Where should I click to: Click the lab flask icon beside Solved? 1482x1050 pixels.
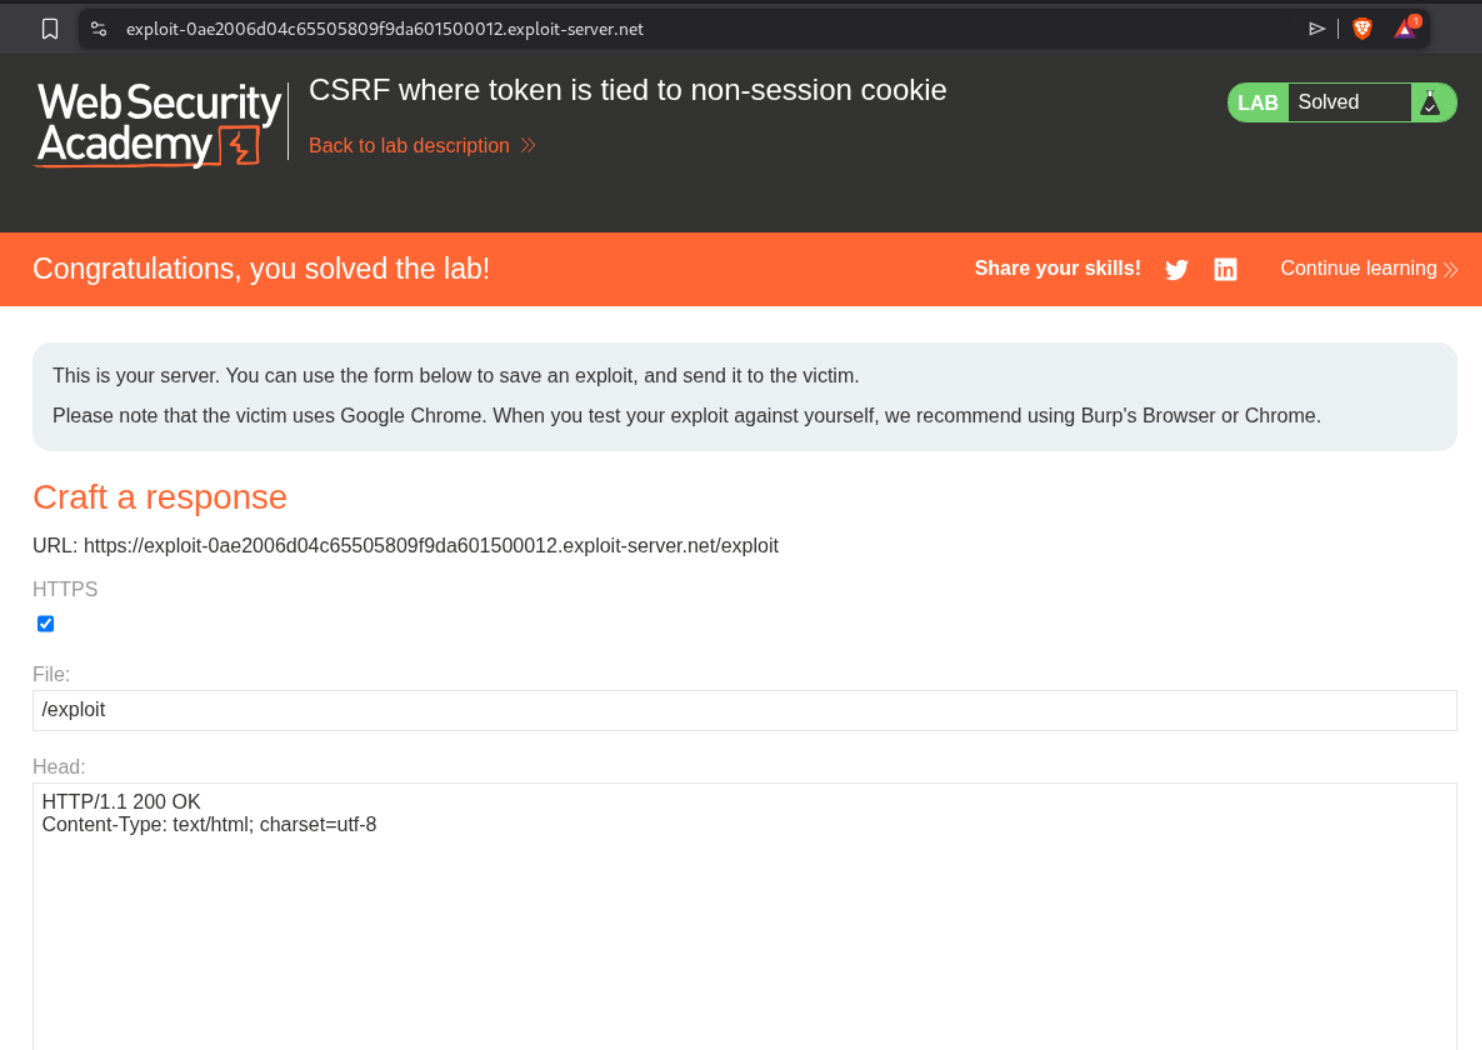pos(1430,103)
